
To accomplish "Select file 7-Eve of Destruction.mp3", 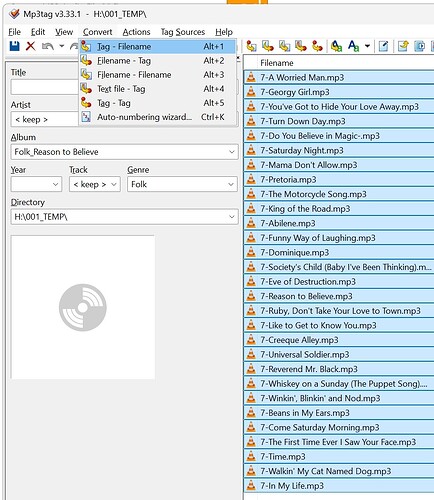I will coord(339,282).
